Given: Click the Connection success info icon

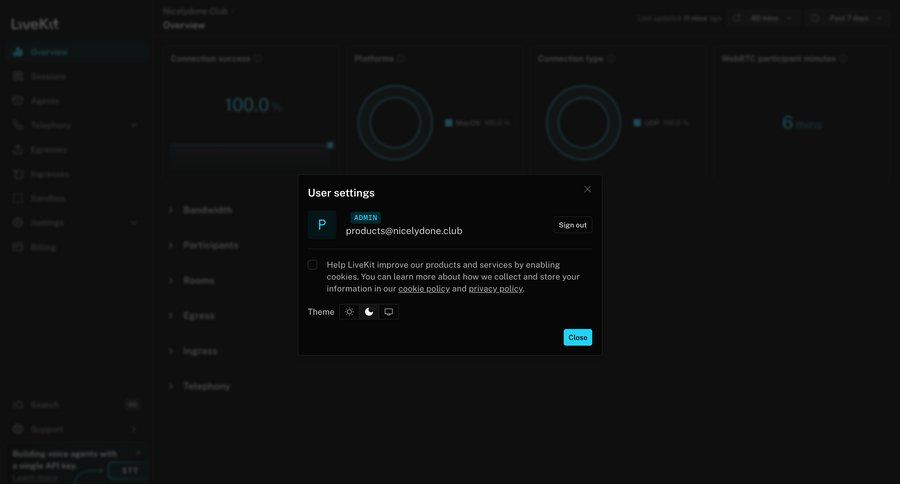Looking at the screenshot, I should [x=258, y=59].
